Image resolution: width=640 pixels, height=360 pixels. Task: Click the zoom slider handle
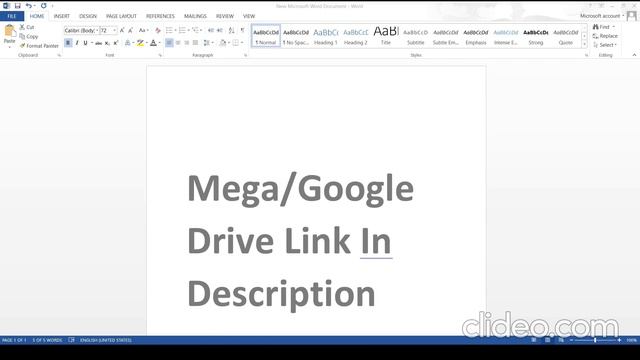pos(595,340)
